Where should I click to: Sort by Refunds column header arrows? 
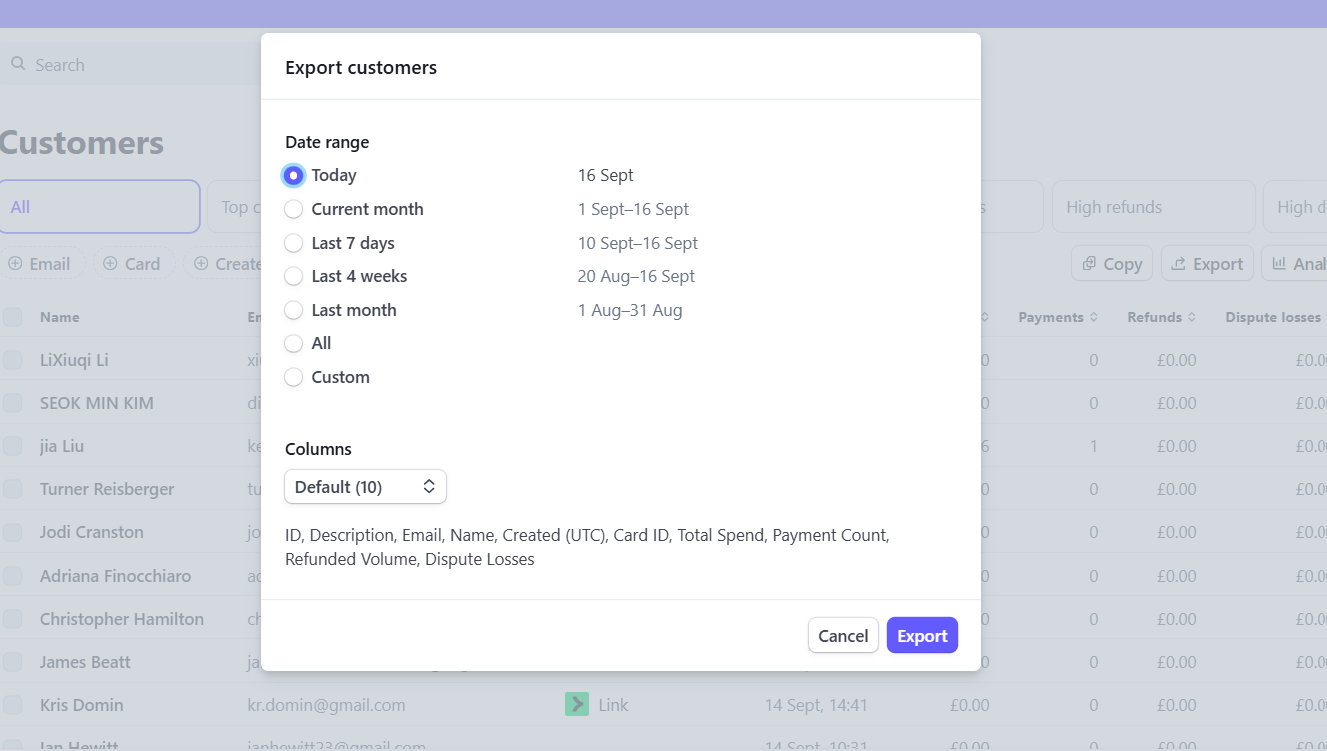click(x=1192, y=317)
